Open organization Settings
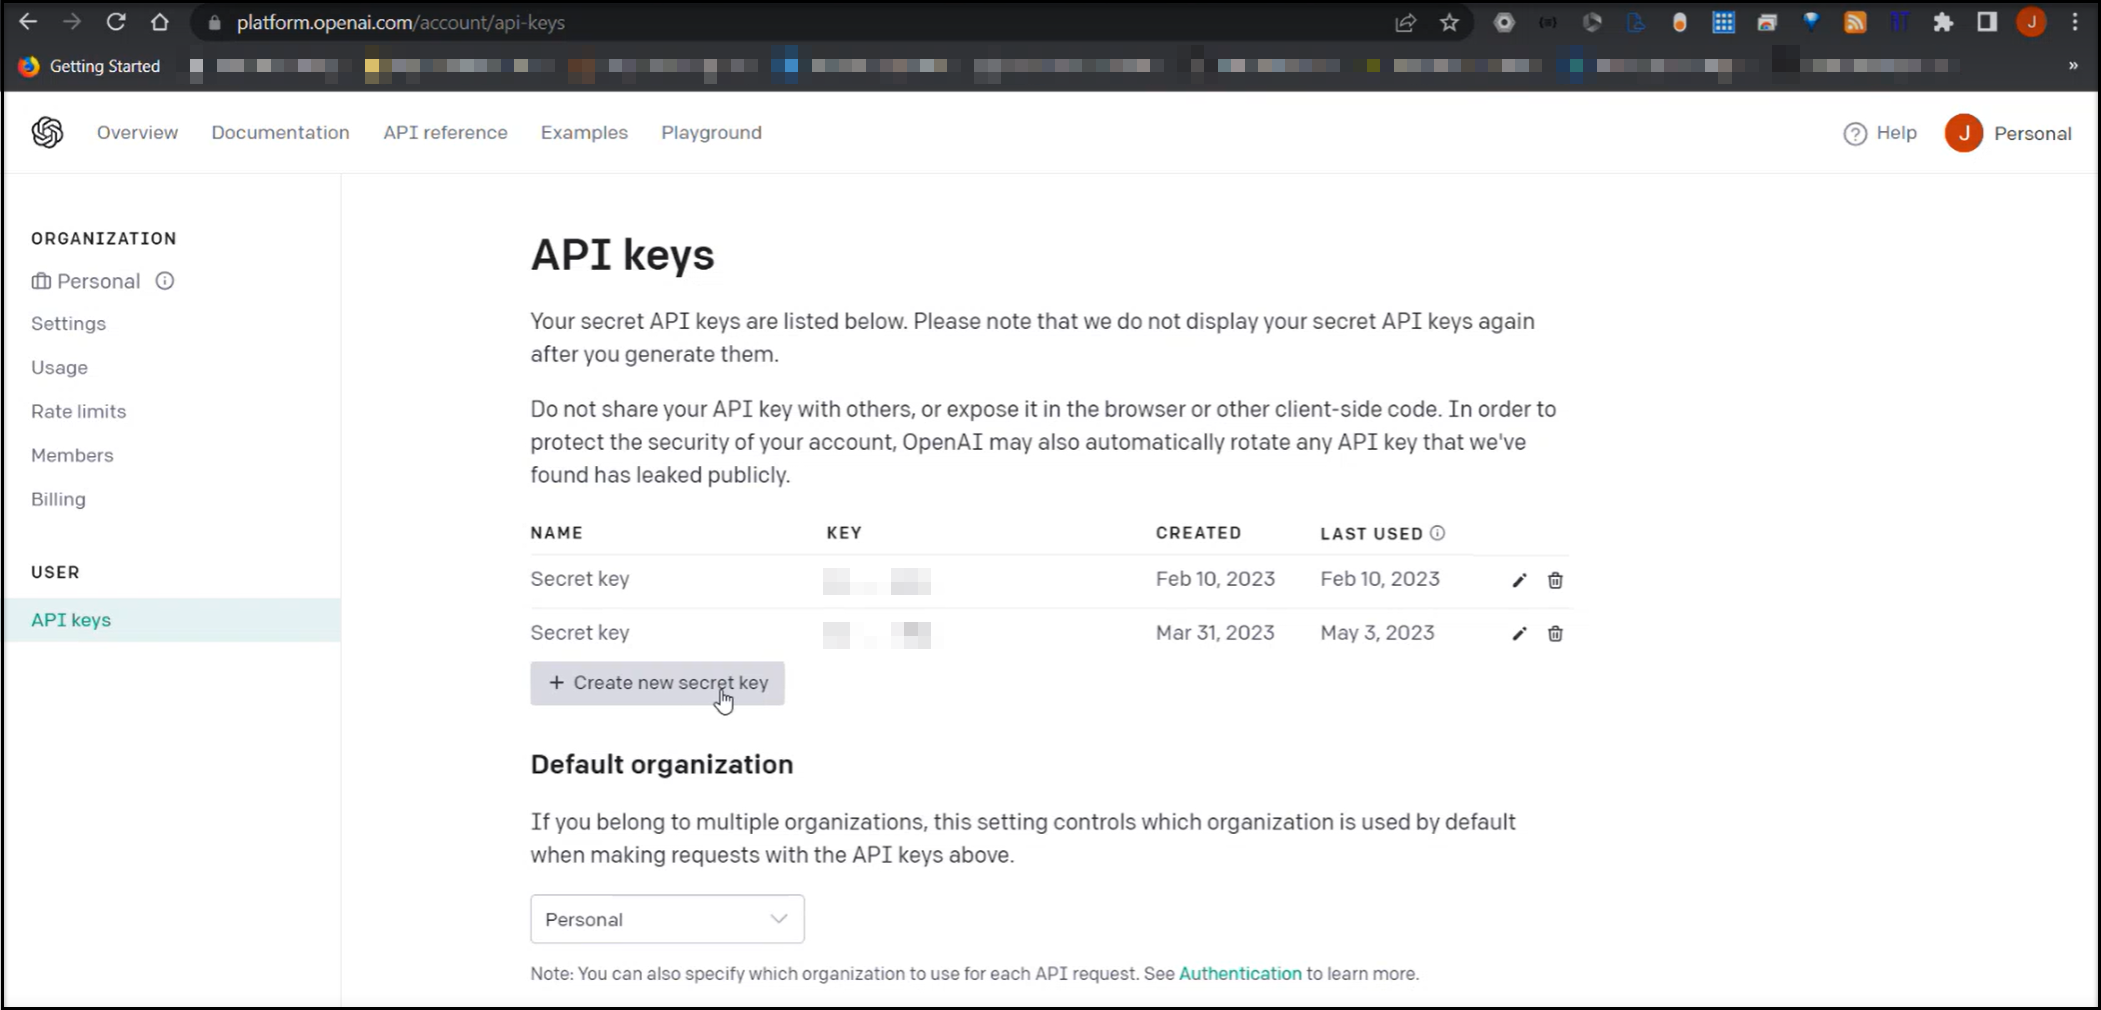The width and height of the screenshot is (2101, 1010). (68, 324)
